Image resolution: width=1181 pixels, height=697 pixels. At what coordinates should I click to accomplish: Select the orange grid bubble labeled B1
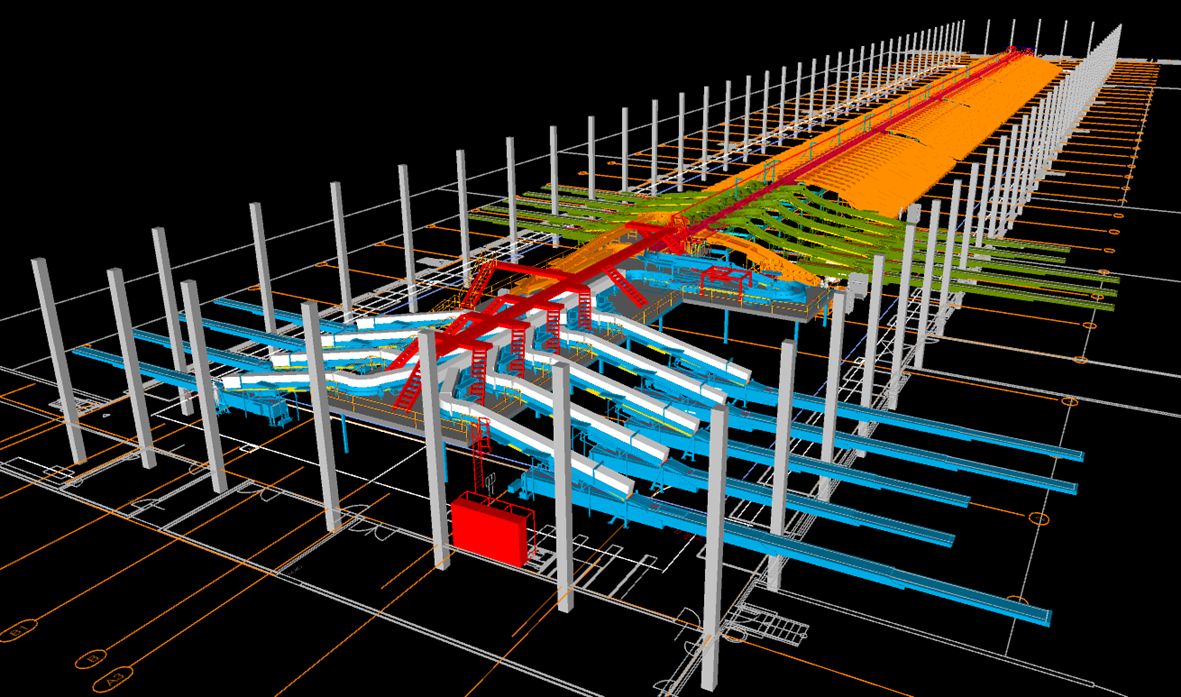(x=18, y=629)
